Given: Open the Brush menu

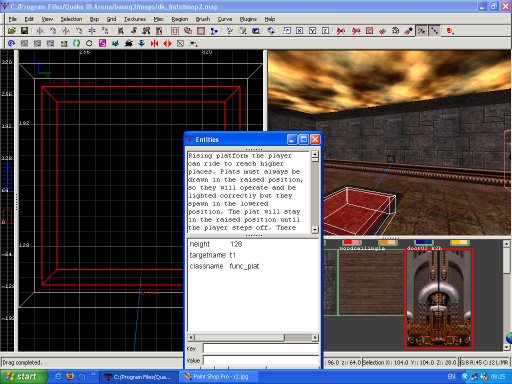Looking at the screenshot, I should click(x=203, y=19).
